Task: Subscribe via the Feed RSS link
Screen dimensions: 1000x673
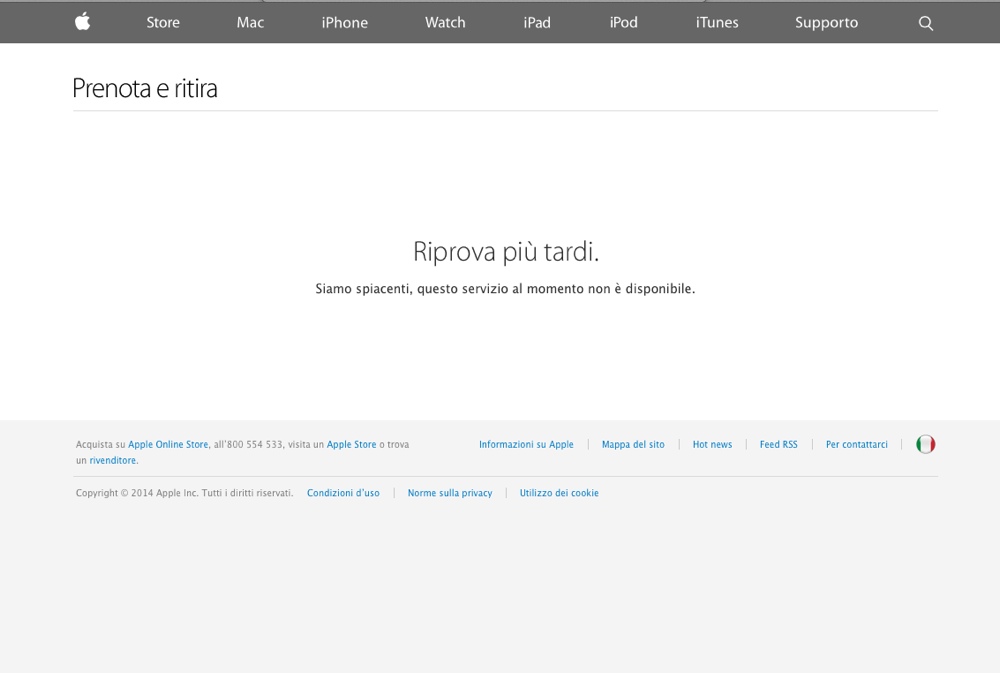Action: pos(778,444)
